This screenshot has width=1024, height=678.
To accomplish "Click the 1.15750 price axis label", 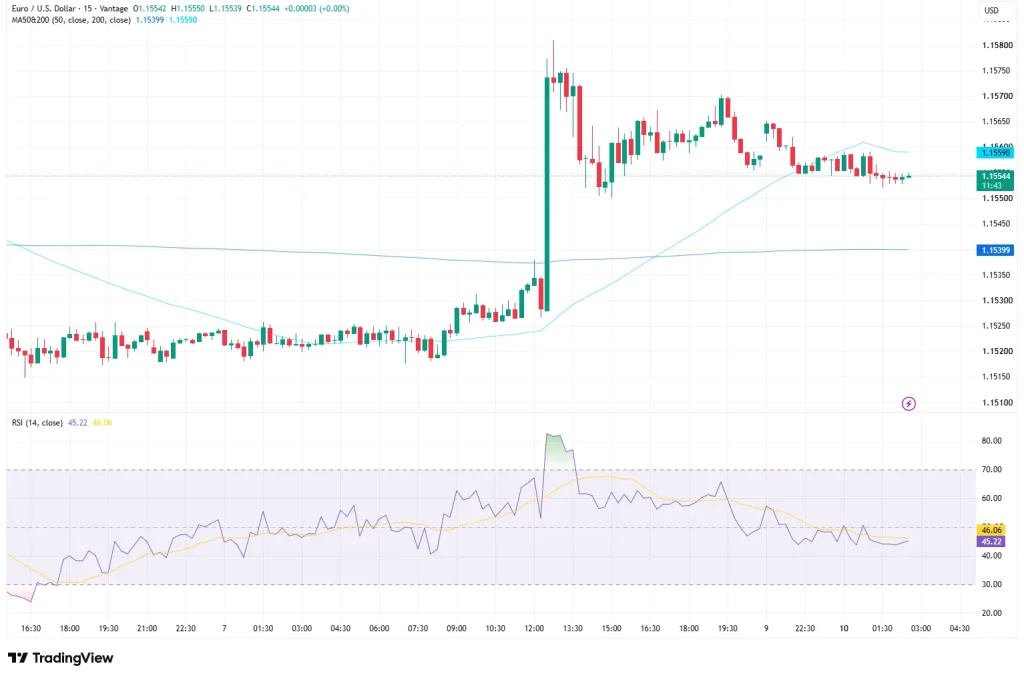I will tap(997, 71).
